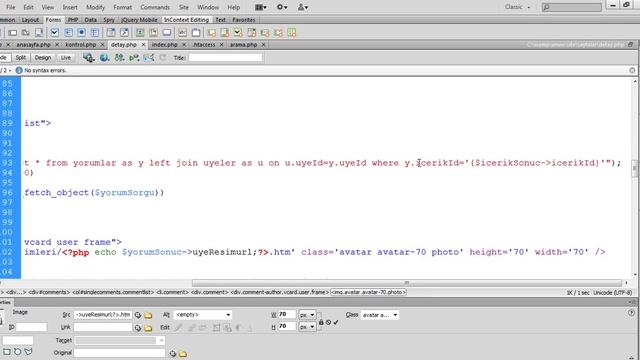Browse for Original file with folder icon

(183, 353)
